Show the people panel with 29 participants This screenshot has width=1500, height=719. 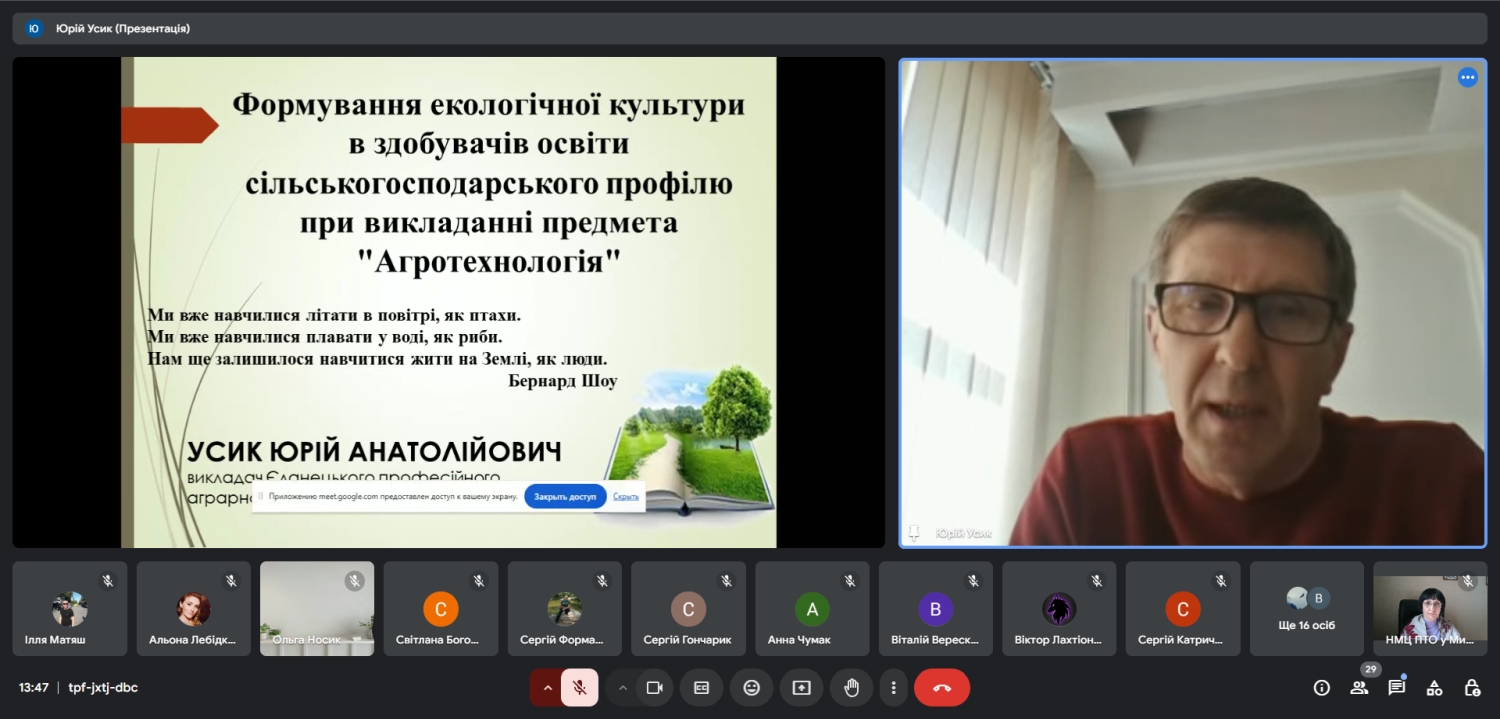(x=1359, y=688)
